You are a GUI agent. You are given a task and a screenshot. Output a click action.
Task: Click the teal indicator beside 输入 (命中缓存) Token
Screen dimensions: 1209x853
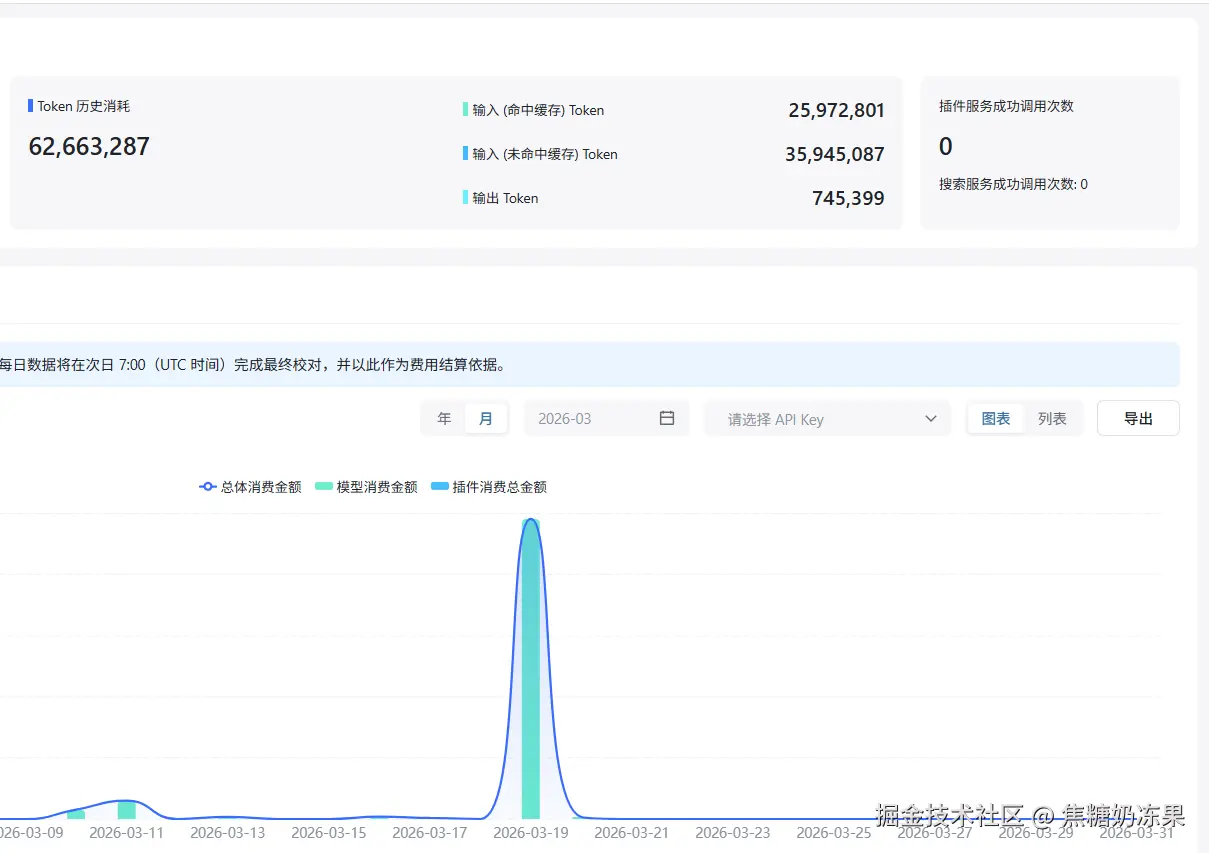[x=464, y=110]
